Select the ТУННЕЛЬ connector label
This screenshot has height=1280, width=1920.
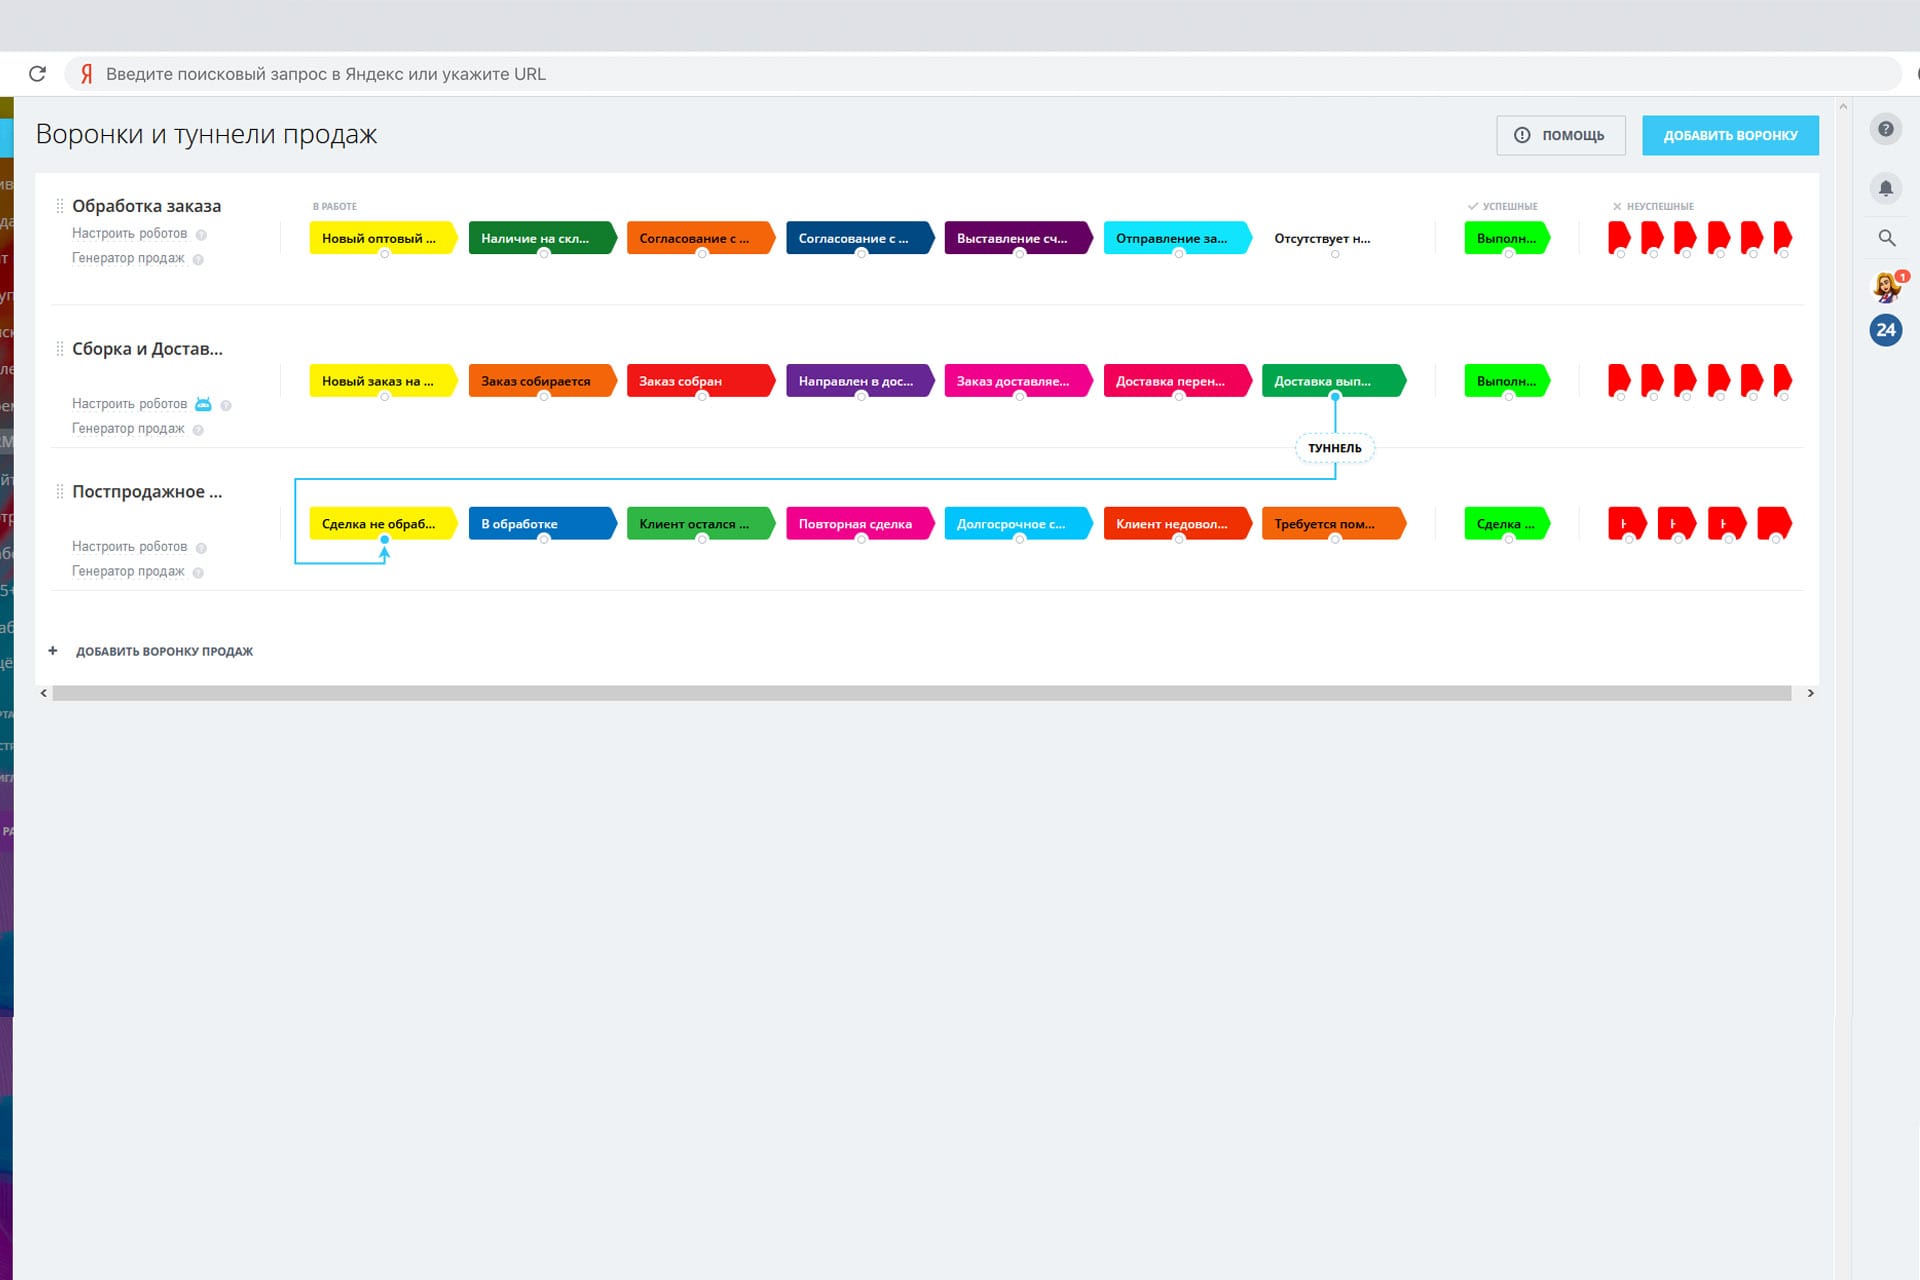pyautogui.click(x=1334, y=448)
